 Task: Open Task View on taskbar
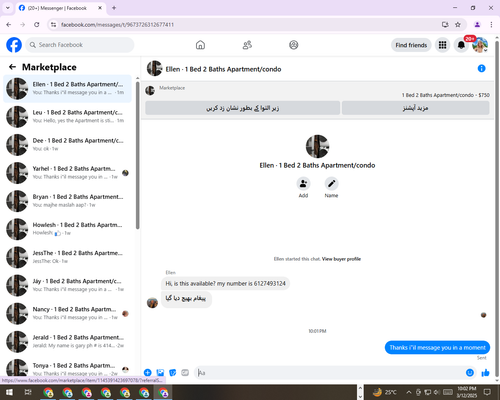point(28,392)
